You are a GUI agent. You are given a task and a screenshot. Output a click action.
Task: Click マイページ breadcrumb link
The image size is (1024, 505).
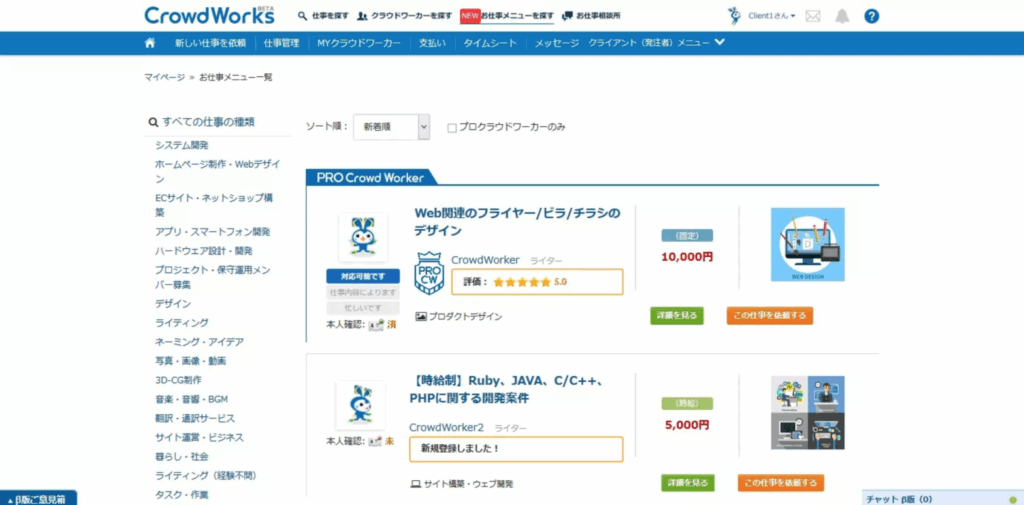[164, 77]
